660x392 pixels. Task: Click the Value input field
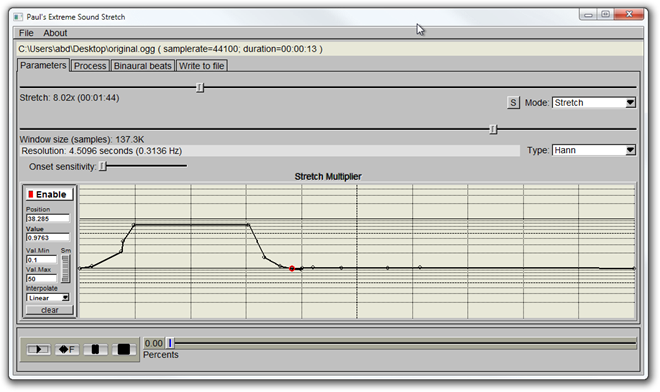(48, 237)
